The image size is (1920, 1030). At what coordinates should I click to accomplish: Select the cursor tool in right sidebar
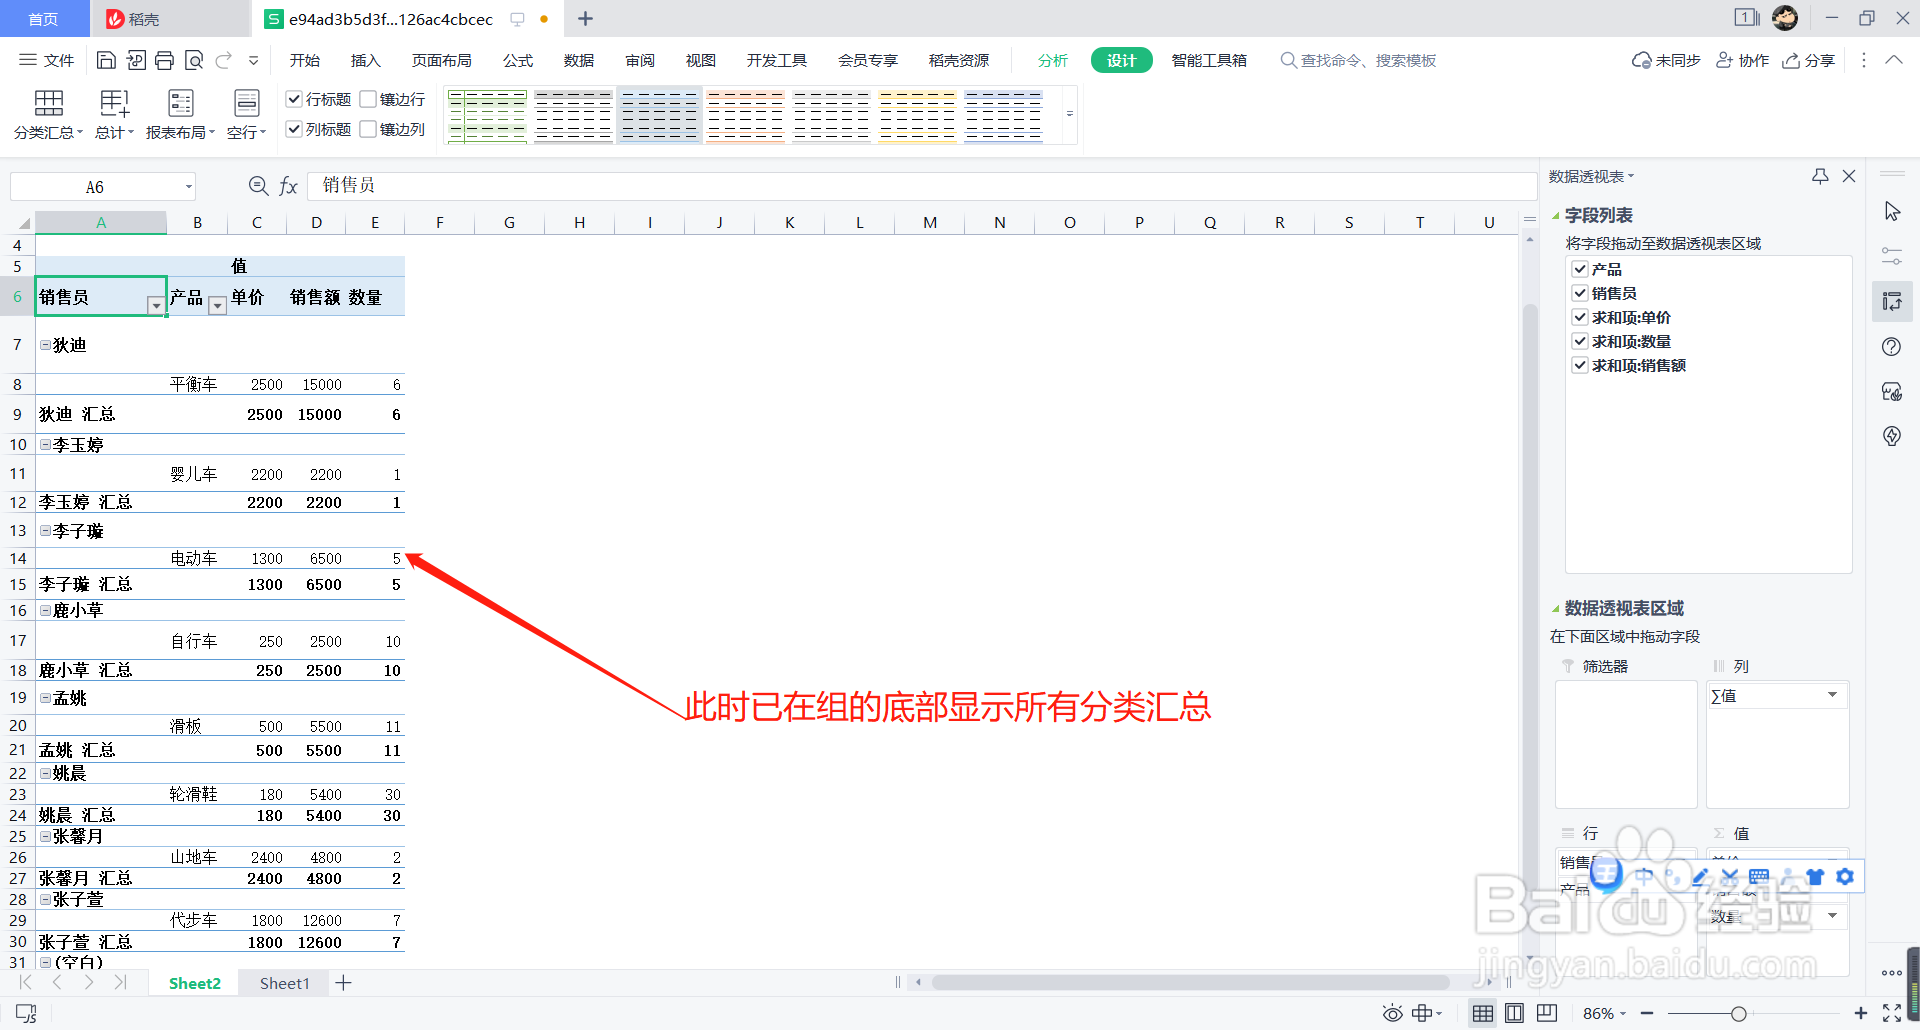(x=1892, y=212)
